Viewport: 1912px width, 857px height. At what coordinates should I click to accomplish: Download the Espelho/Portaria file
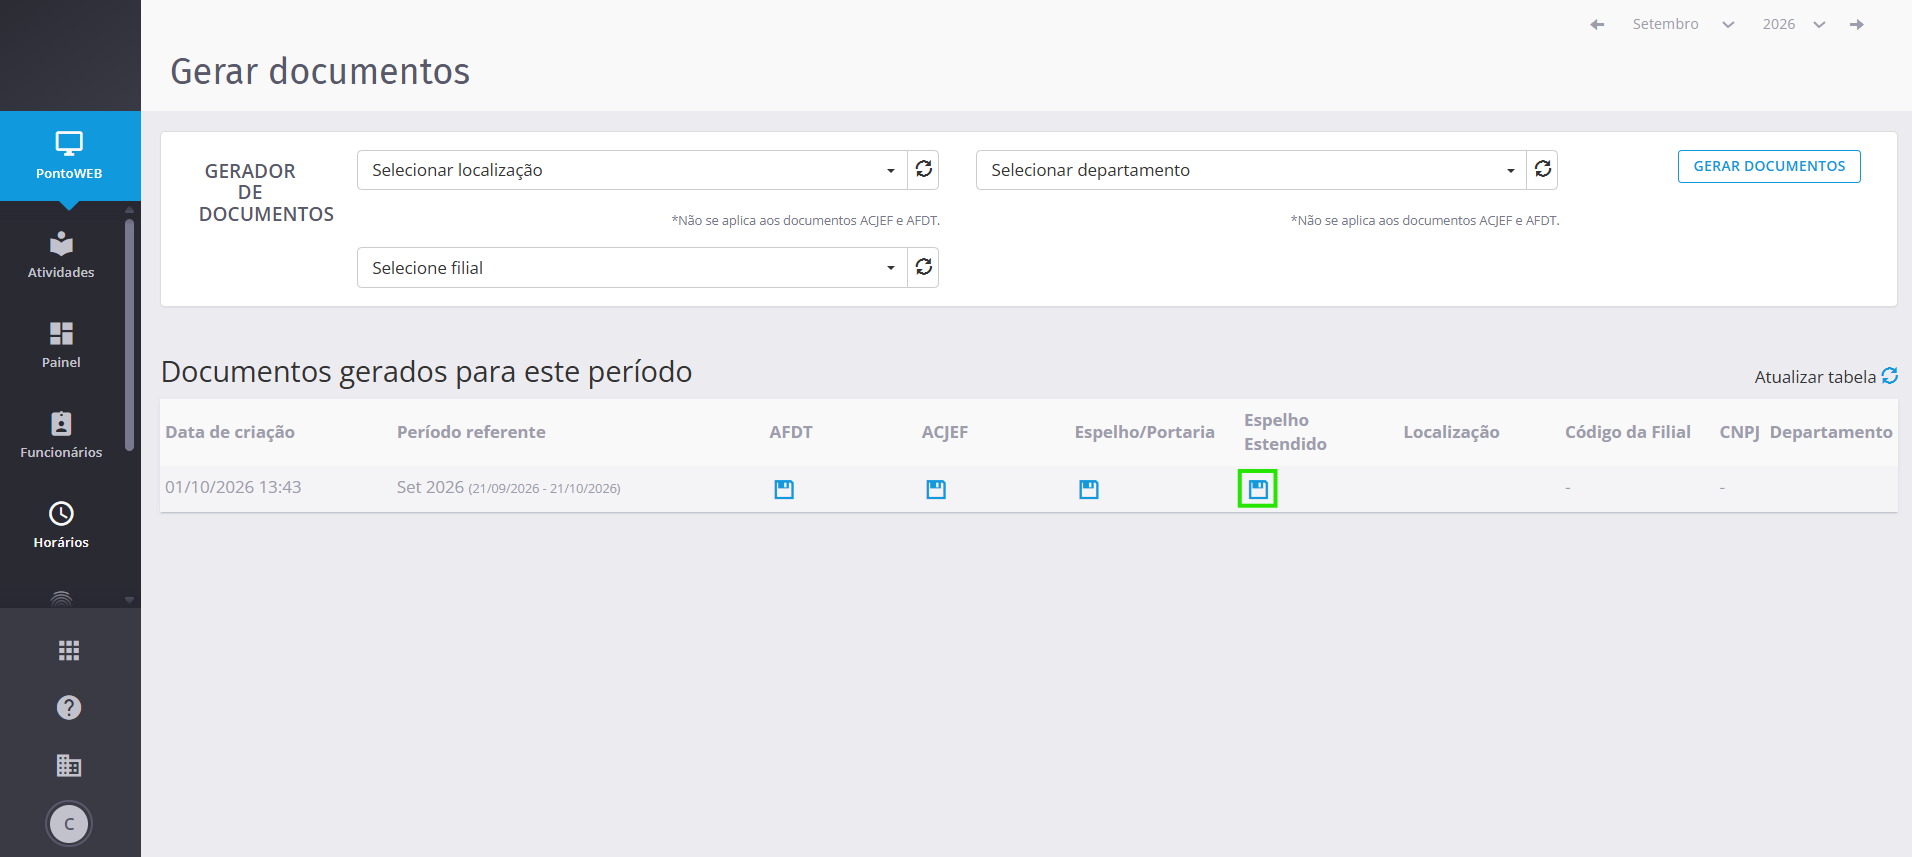point(1089,489)
